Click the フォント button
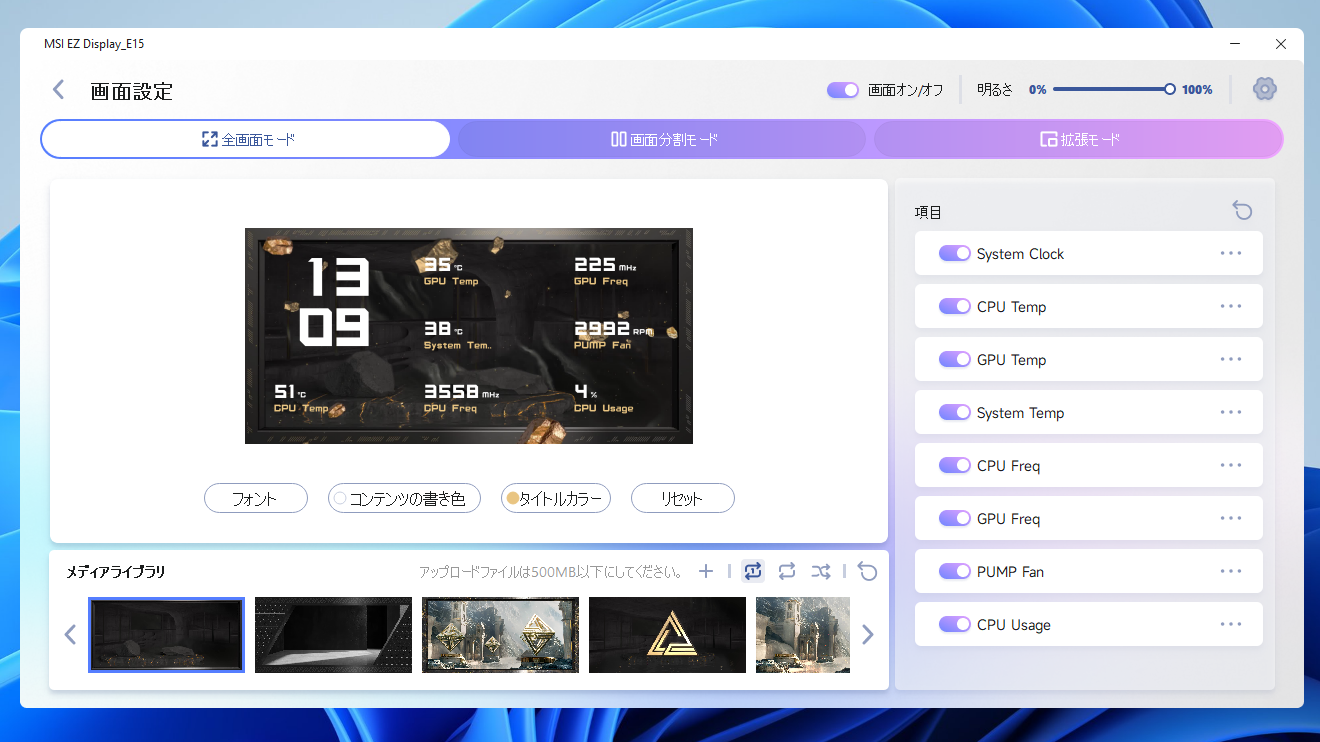Screen dimensions: 1320x742 [255, 498]
